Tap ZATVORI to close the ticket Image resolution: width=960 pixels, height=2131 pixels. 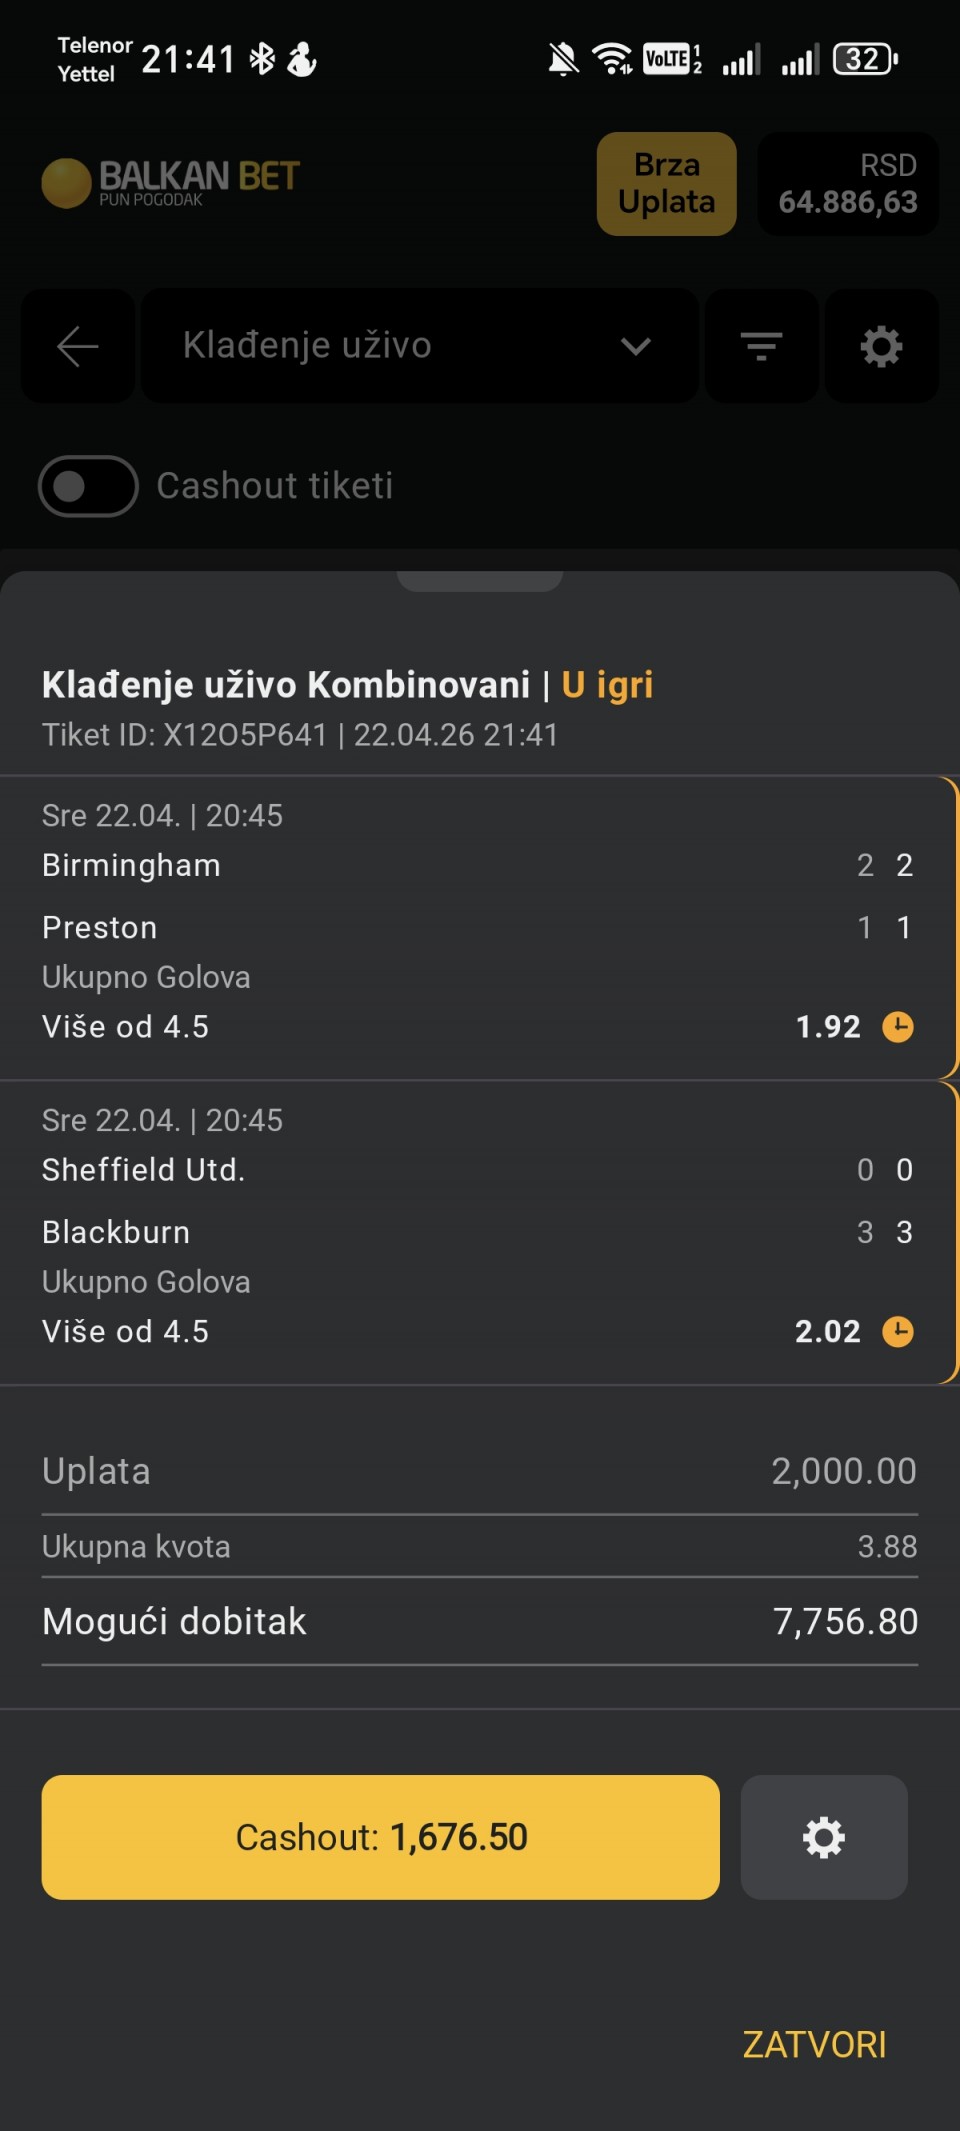pos(814,2045)
